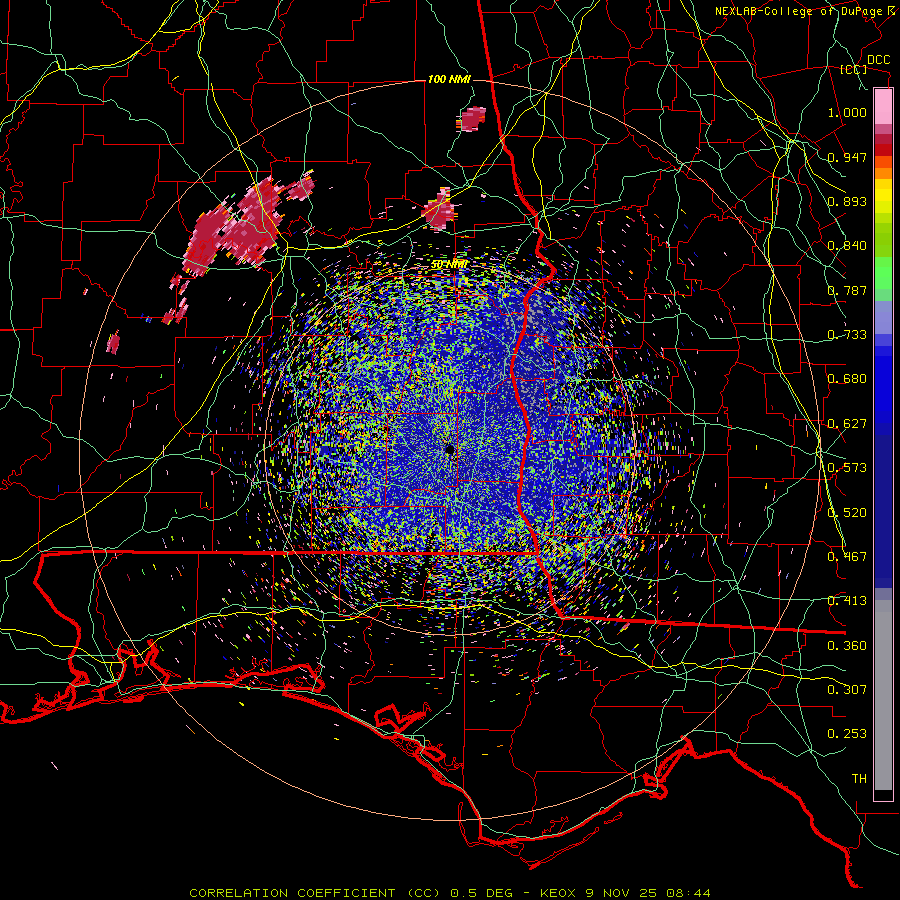This screenshot has height=900, width=900.
Task: Click the 0.253 scale value
Action: click(x=847, y=734)
